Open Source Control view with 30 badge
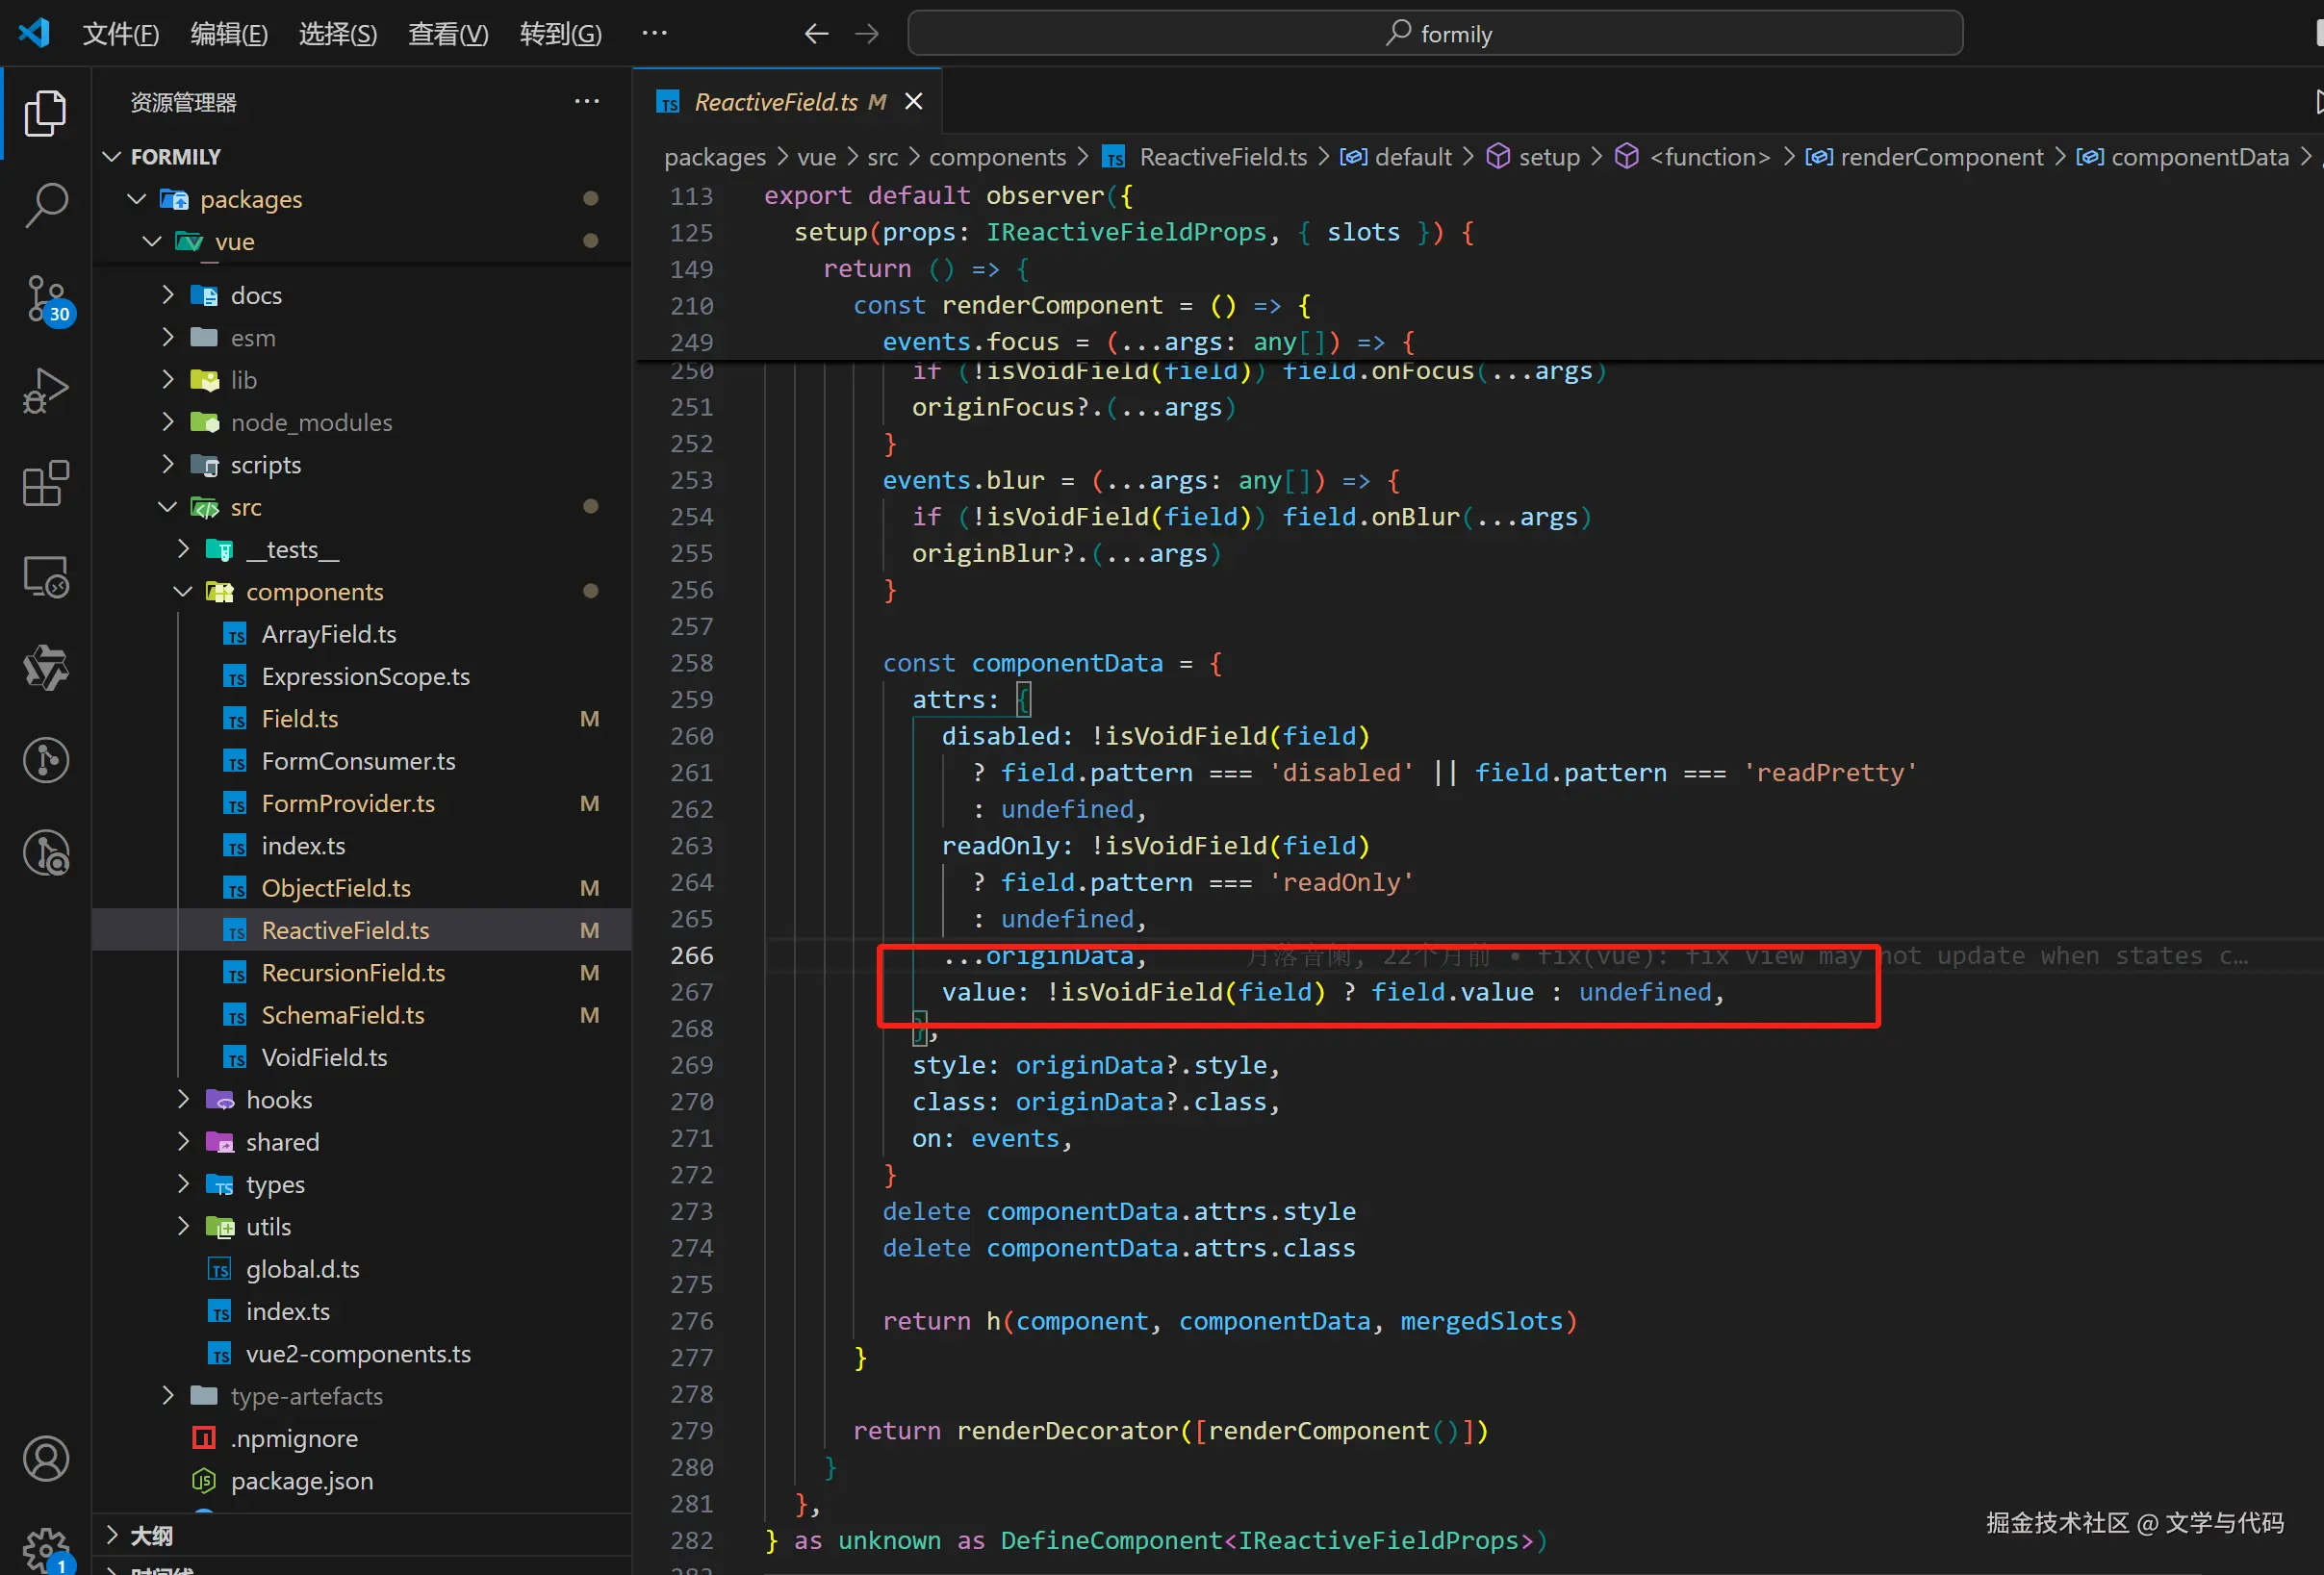Viewport: 2324px width, 1575px height. click(x=45, y=298)
